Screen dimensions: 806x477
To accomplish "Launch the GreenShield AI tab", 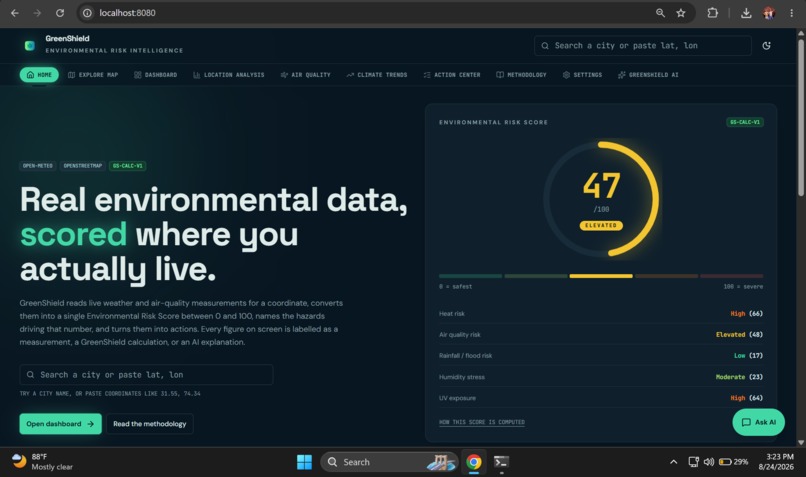I will pos(648,75).
